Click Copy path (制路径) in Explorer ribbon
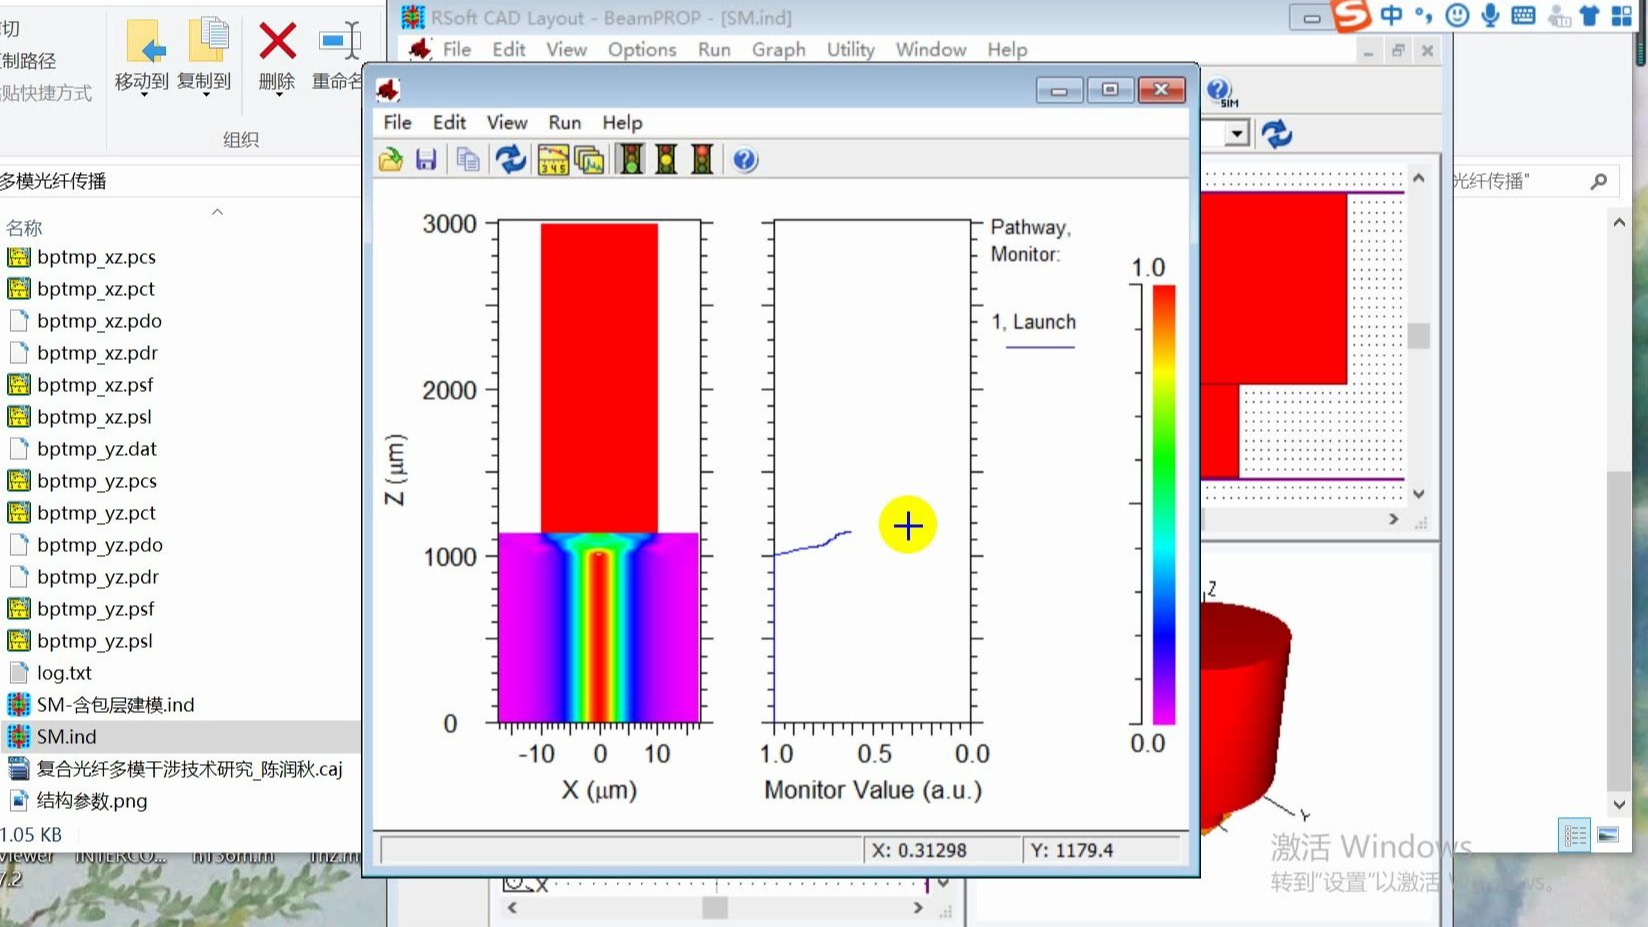 tap(28, 61)
